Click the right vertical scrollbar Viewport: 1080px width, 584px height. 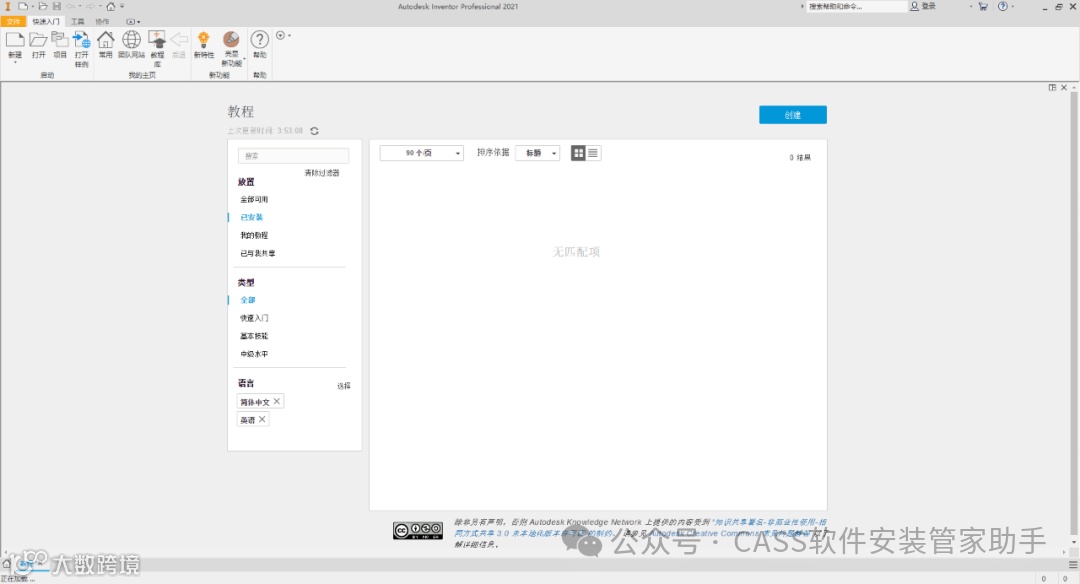pyautogui.click(x=1073, y=313)
